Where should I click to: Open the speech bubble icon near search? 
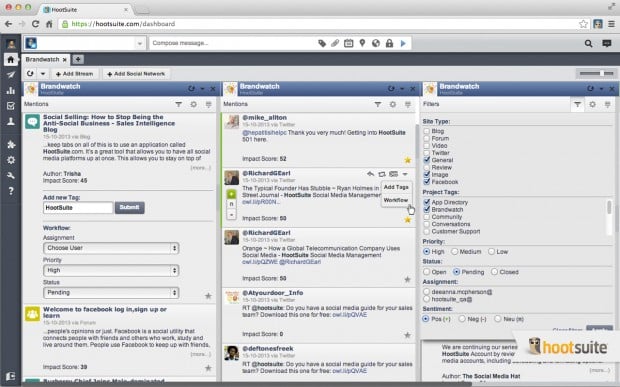[x=607, y=43]
